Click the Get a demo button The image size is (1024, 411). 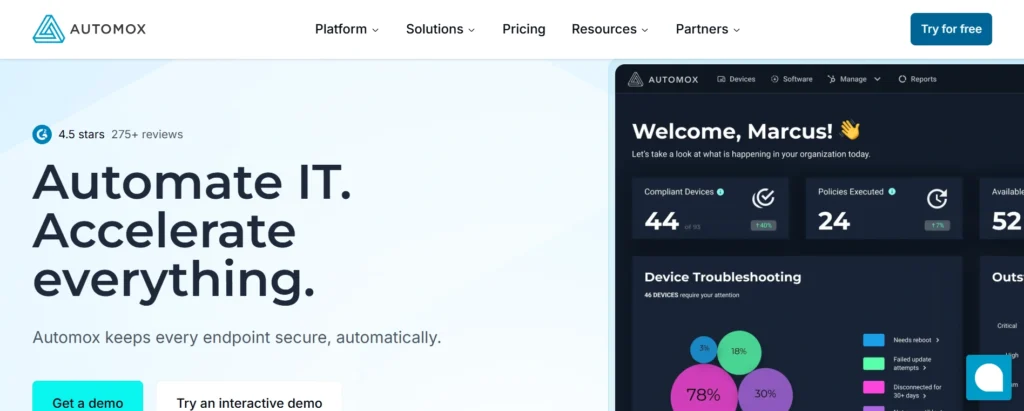click(x=88, y=396)
